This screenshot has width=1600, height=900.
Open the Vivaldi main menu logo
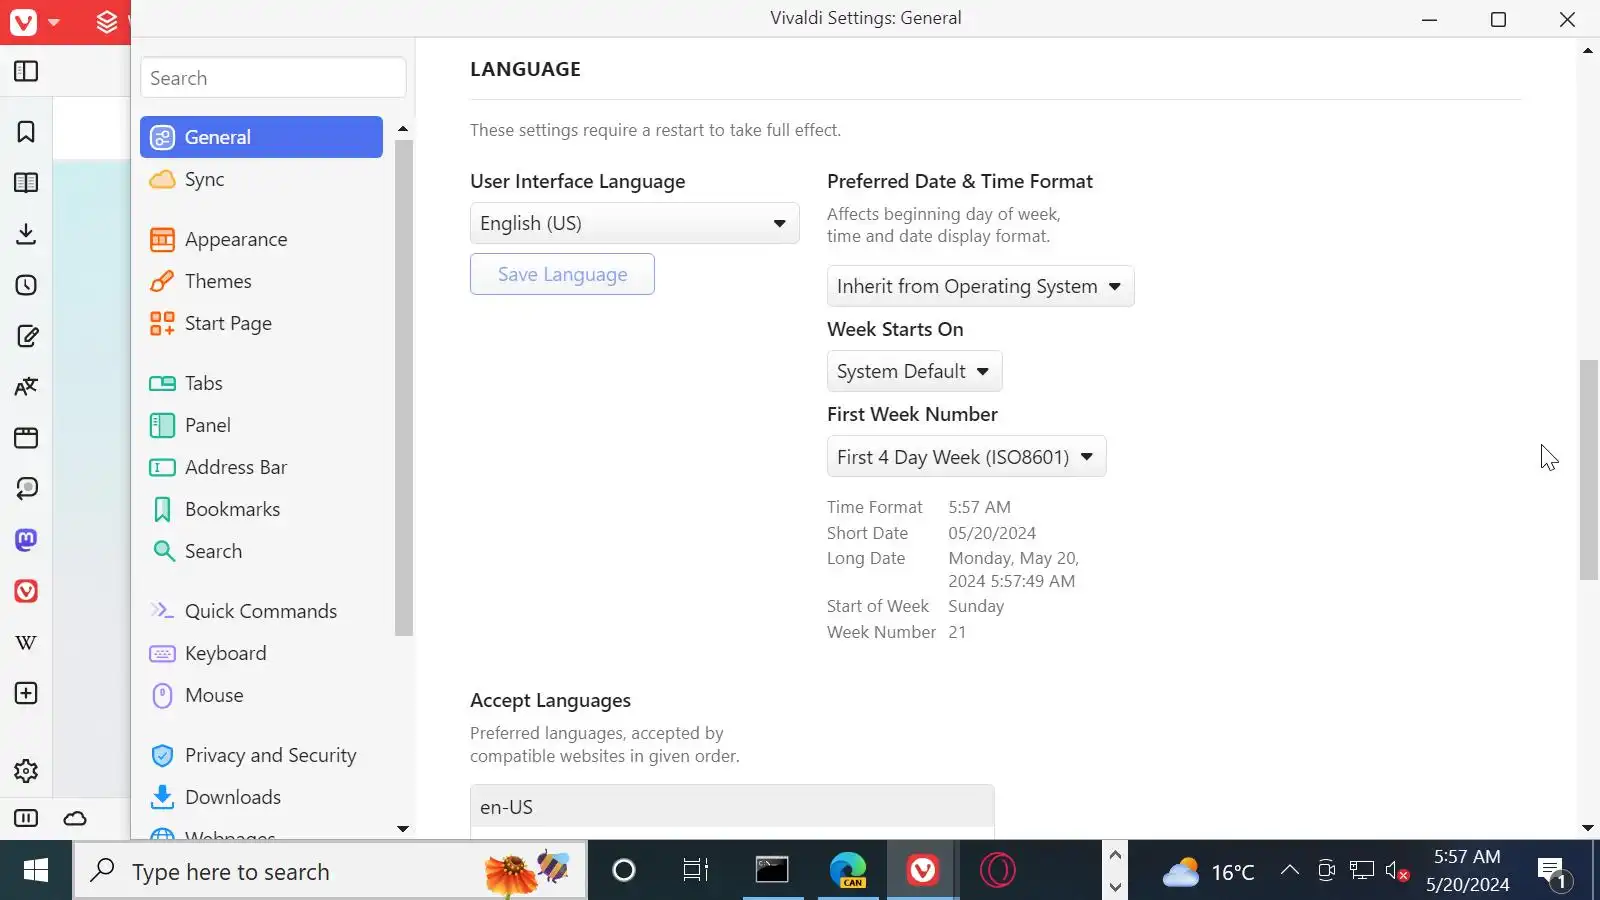click(x=23, y=22)
